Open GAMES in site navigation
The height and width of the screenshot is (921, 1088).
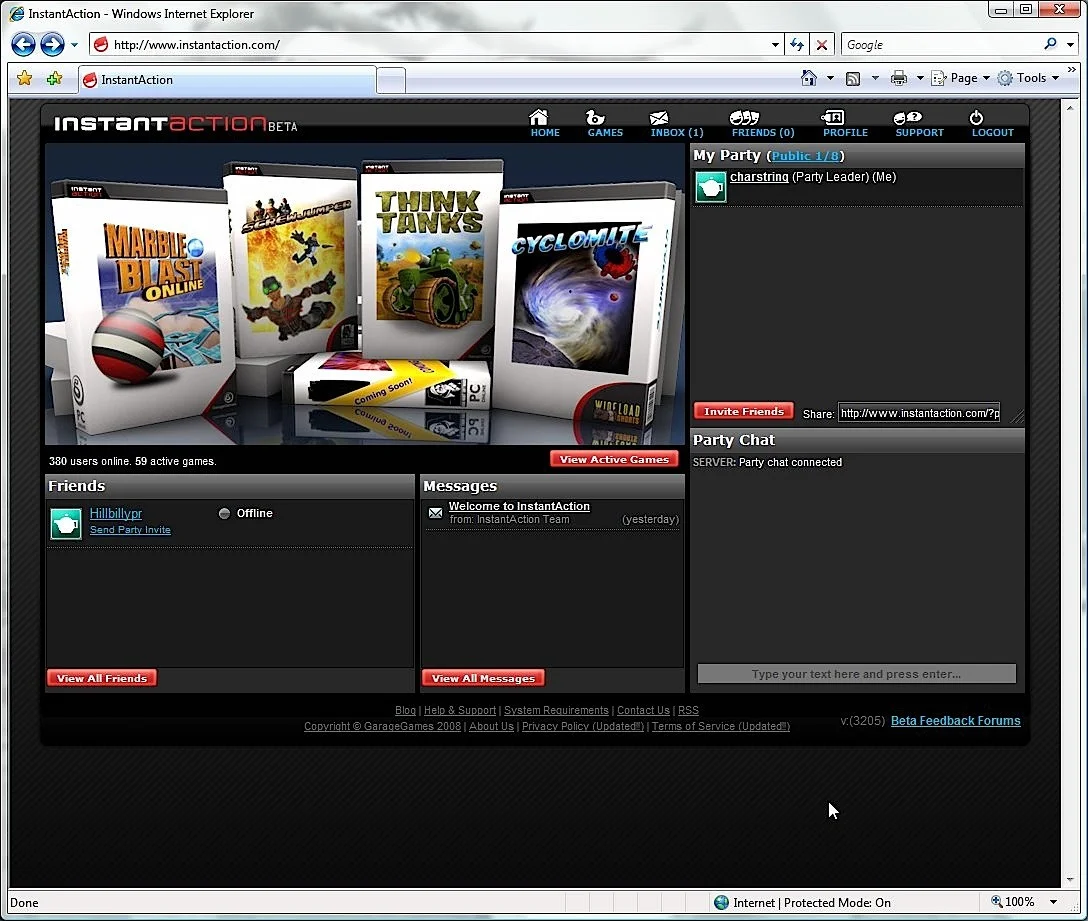click(x=604, y=124)
